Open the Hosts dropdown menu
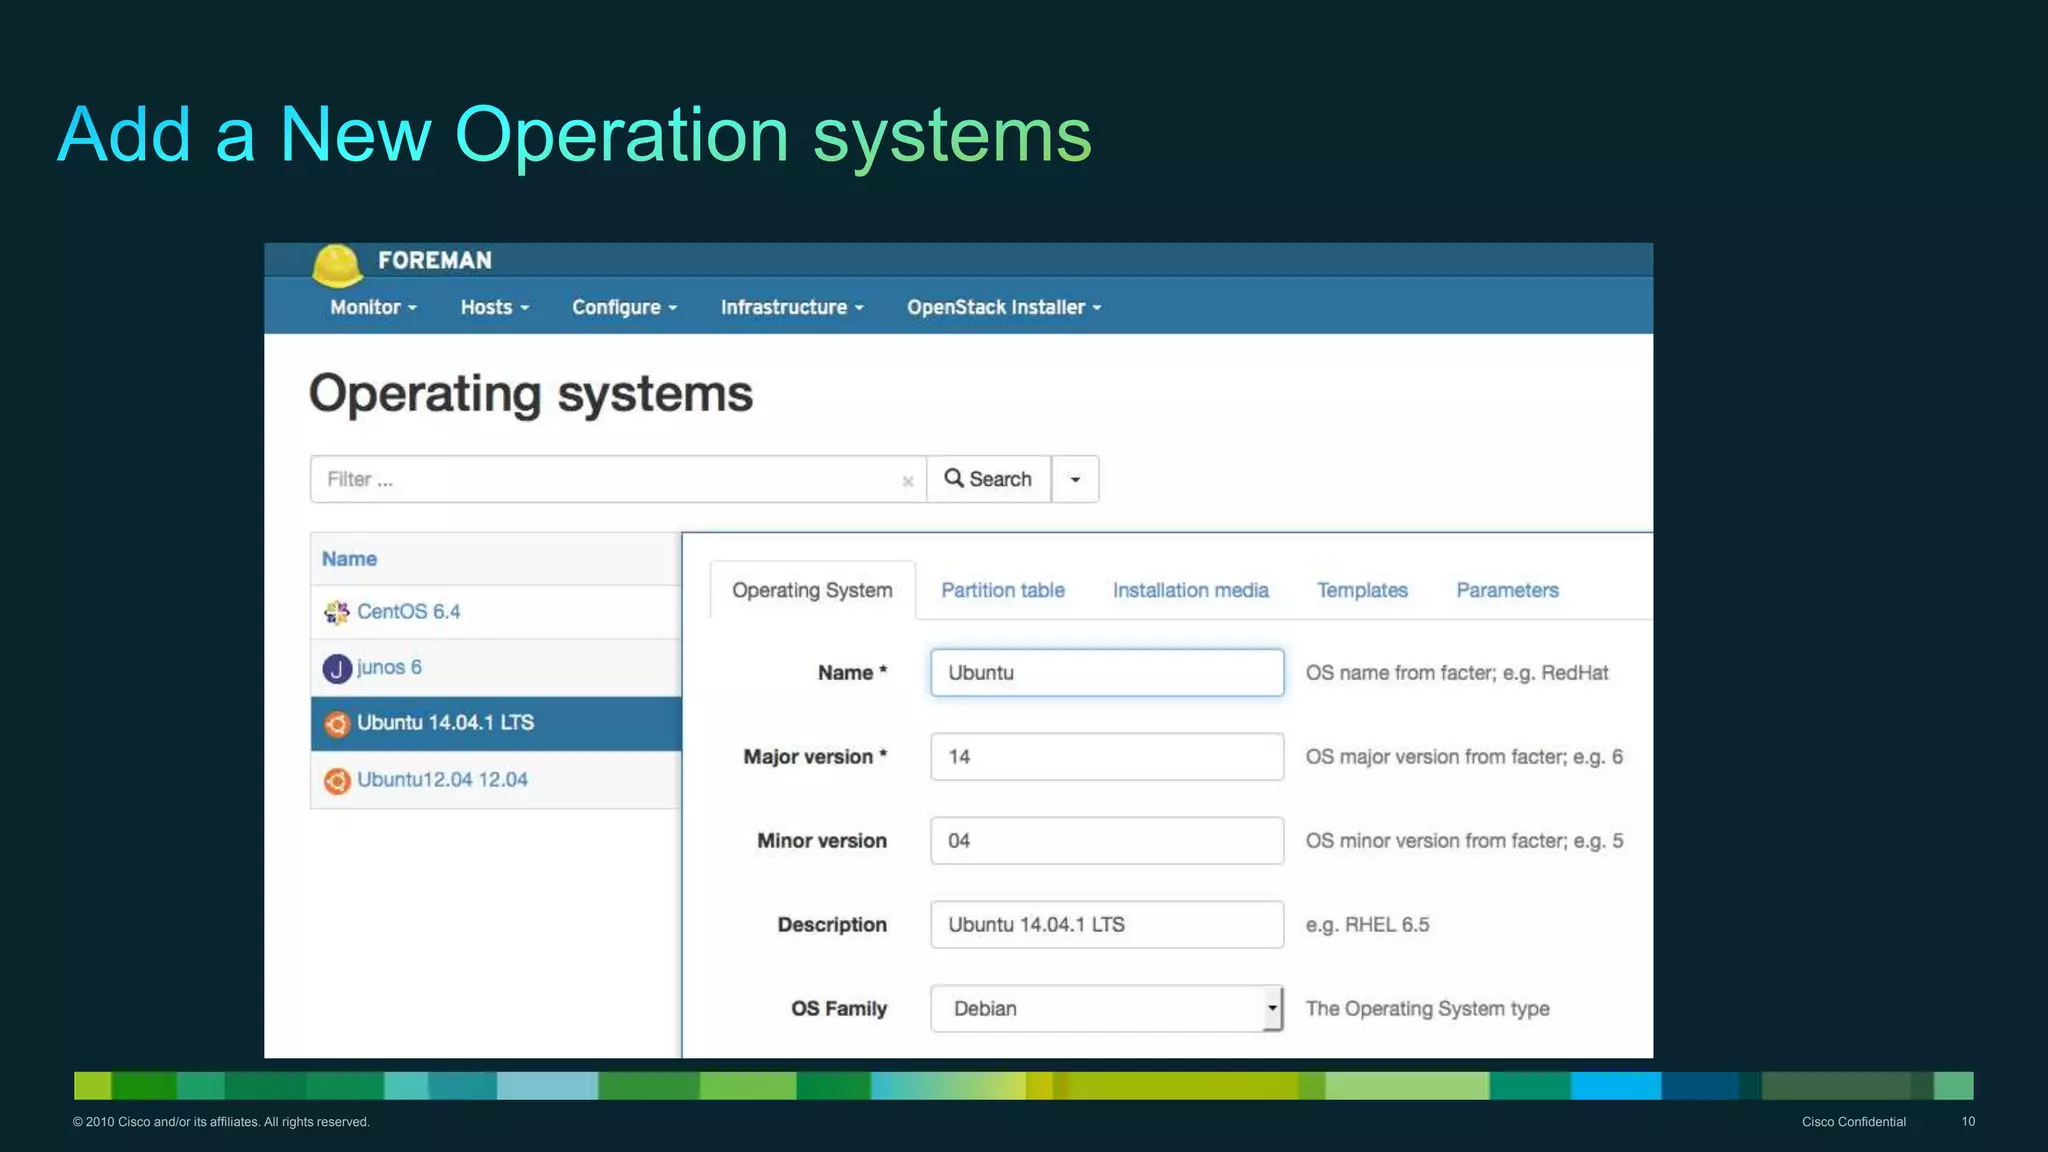This screenshot has height=1152, width=2048. coord(494,307)
